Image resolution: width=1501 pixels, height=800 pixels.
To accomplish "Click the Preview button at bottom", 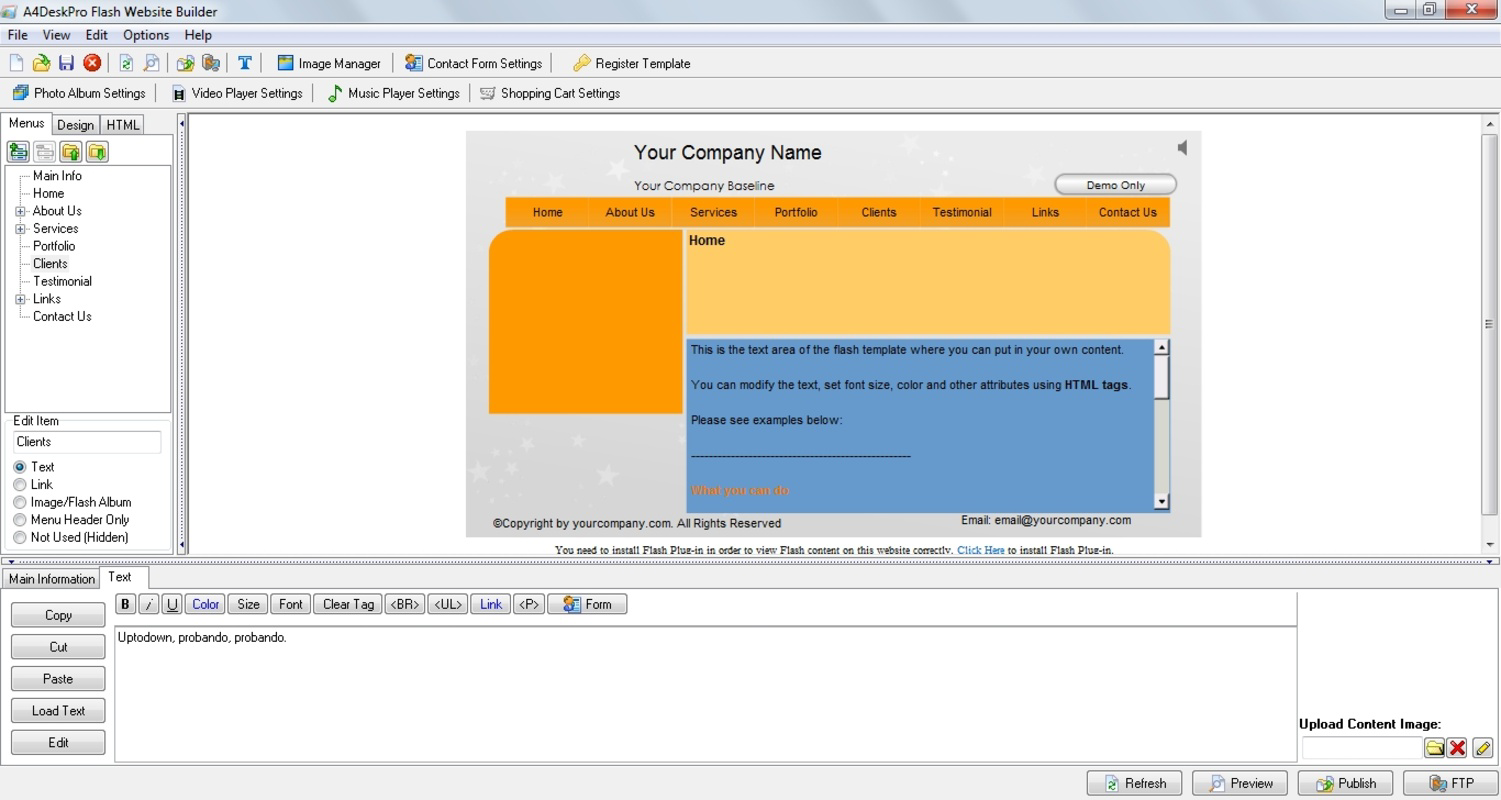I will pyautogui.click(x=1239, y=783).
